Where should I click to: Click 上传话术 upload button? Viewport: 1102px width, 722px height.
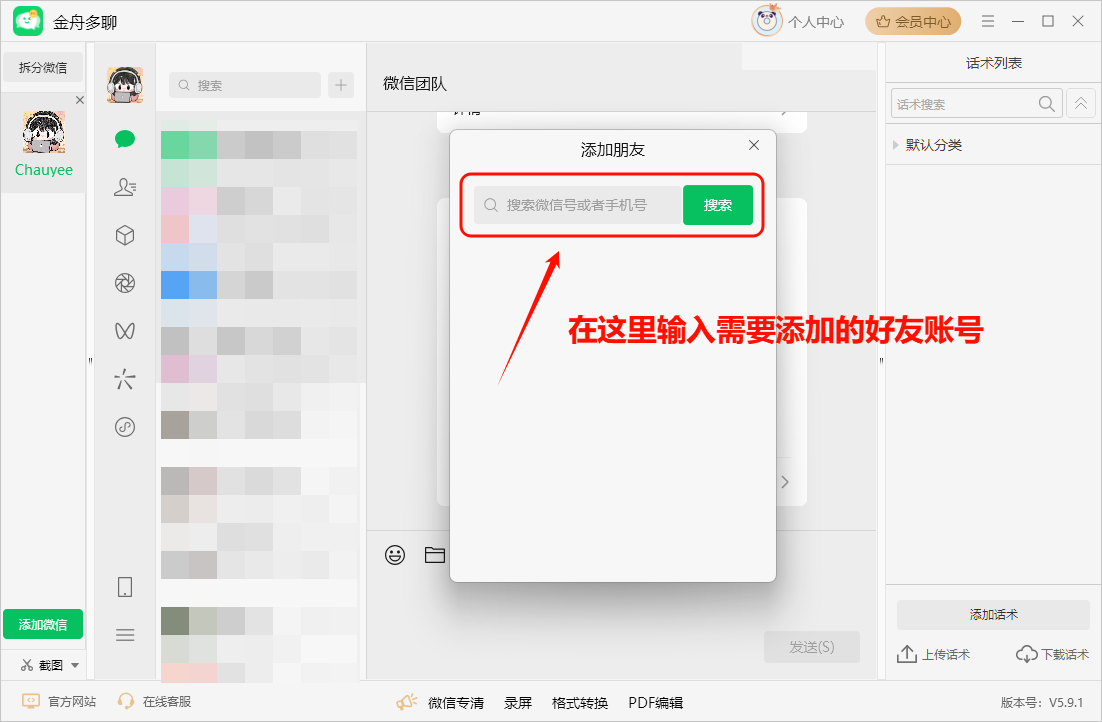(933, 655)
